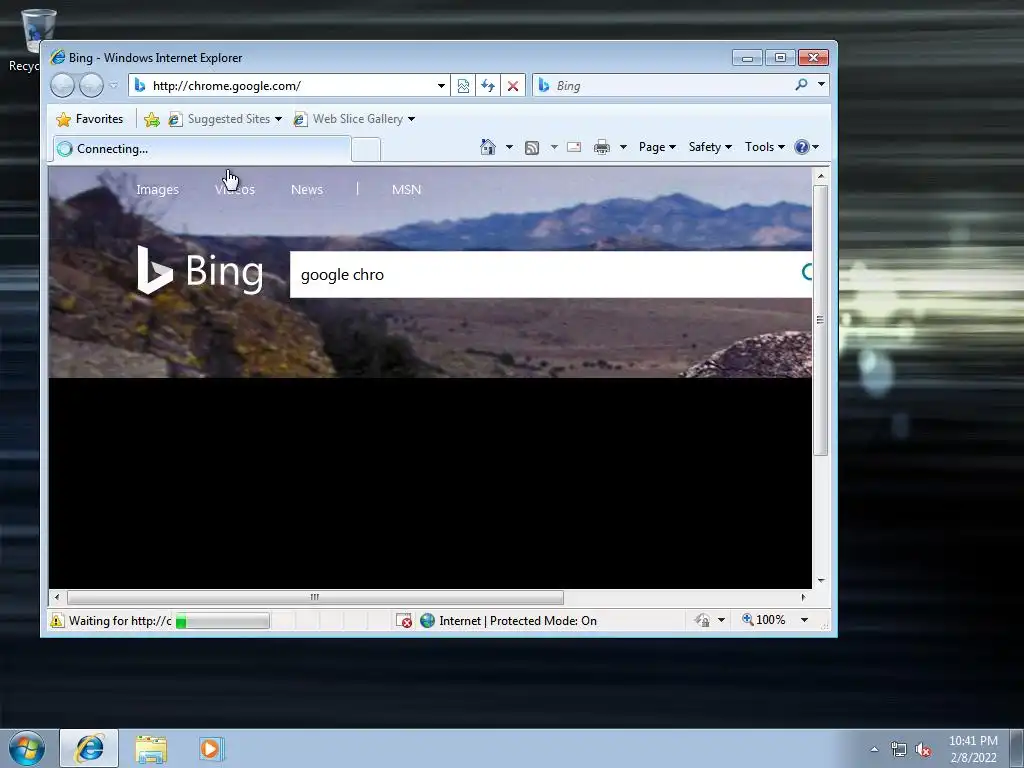The image size is (1024, 768).
Task: Open Bing Images link
Action: tap(157, 189)
